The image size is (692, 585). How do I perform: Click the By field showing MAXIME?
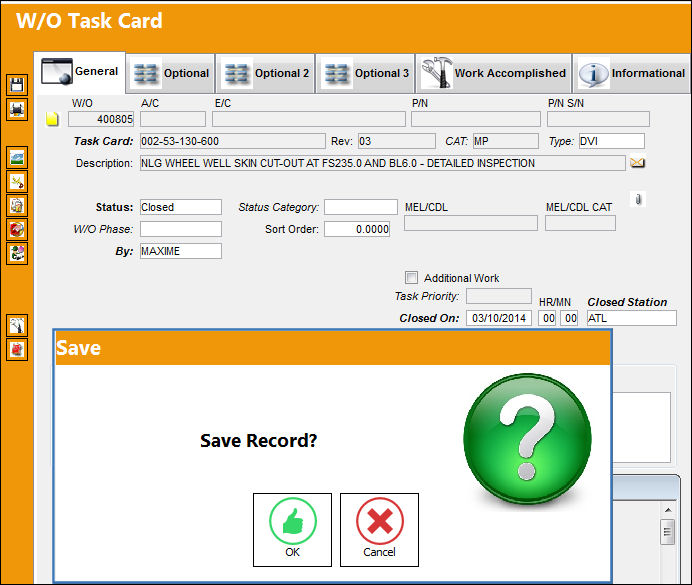[x=181, y=251]
